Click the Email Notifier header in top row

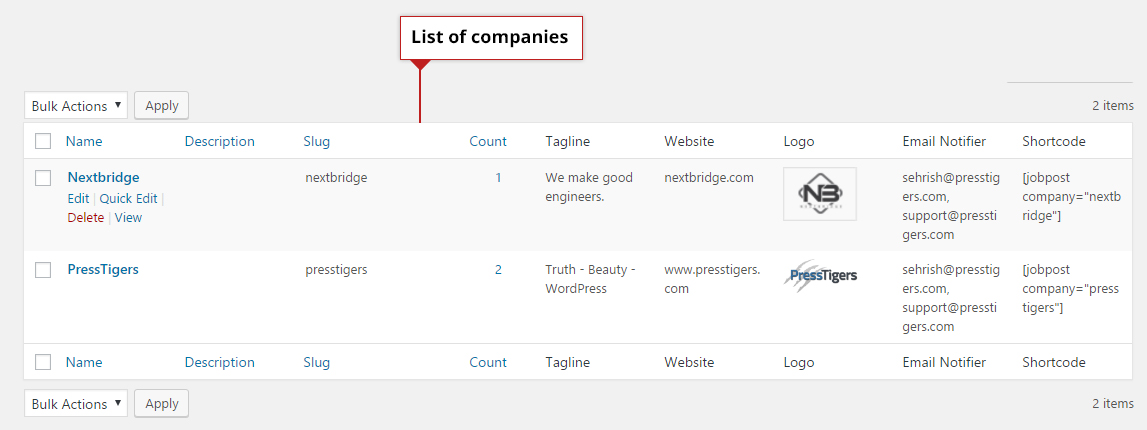944,141
